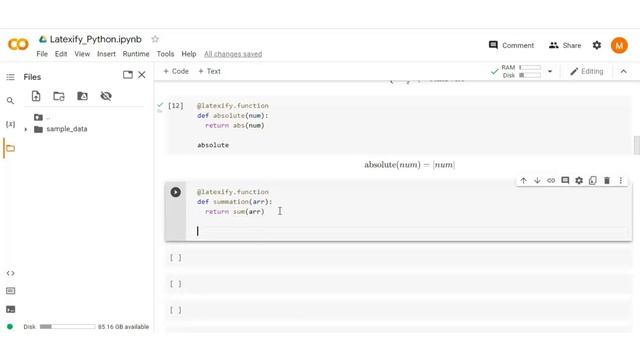Open Command palette sidebar icon
Screen dimensions: 640x360
click(x=10, y=291)
